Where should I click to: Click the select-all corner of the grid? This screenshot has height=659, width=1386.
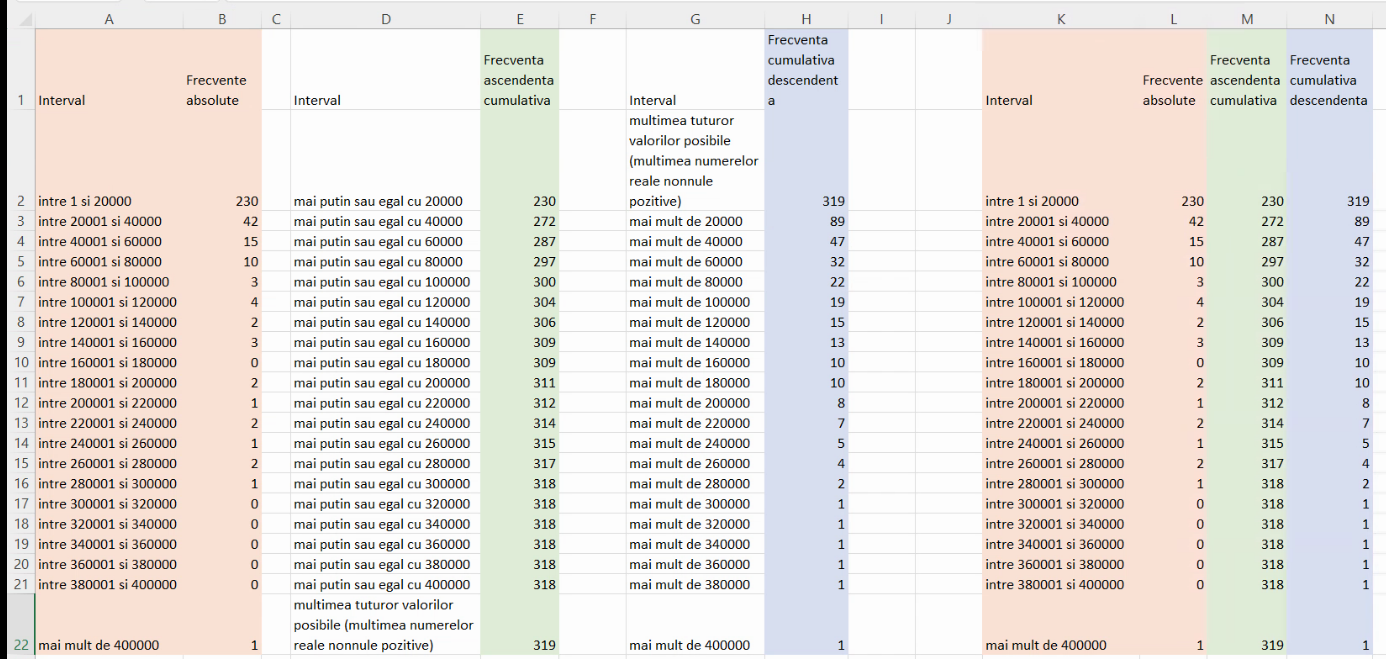tap(18, 18)
